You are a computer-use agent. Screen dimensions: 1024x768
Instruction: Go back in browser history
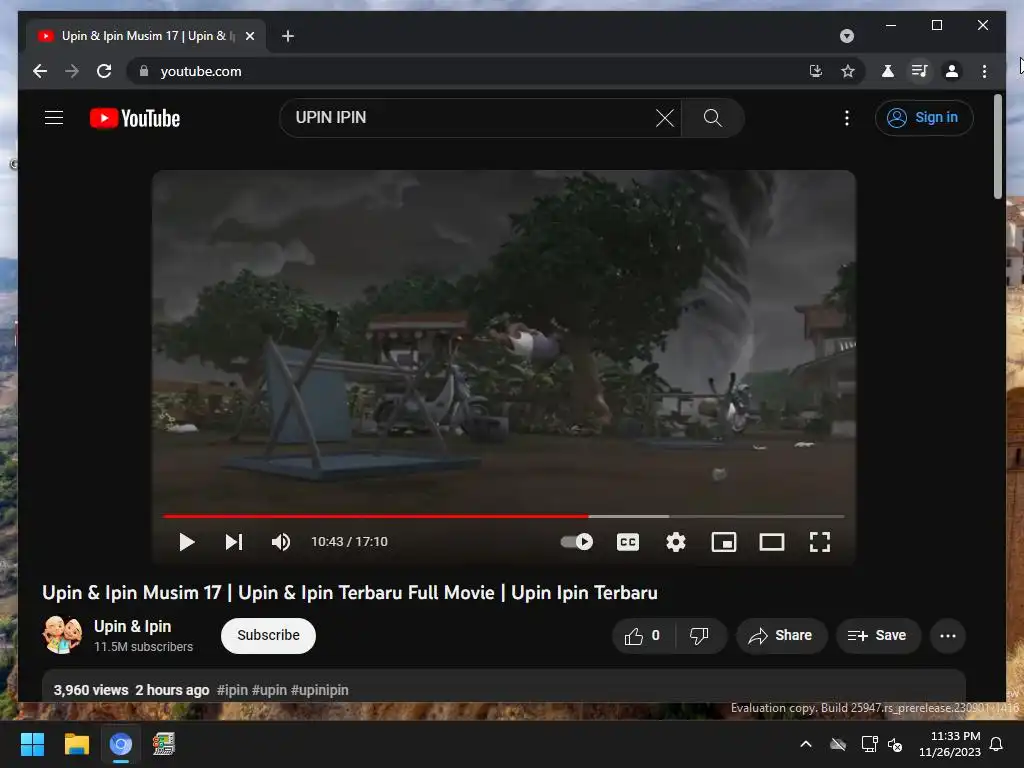(x=40, y=71)
